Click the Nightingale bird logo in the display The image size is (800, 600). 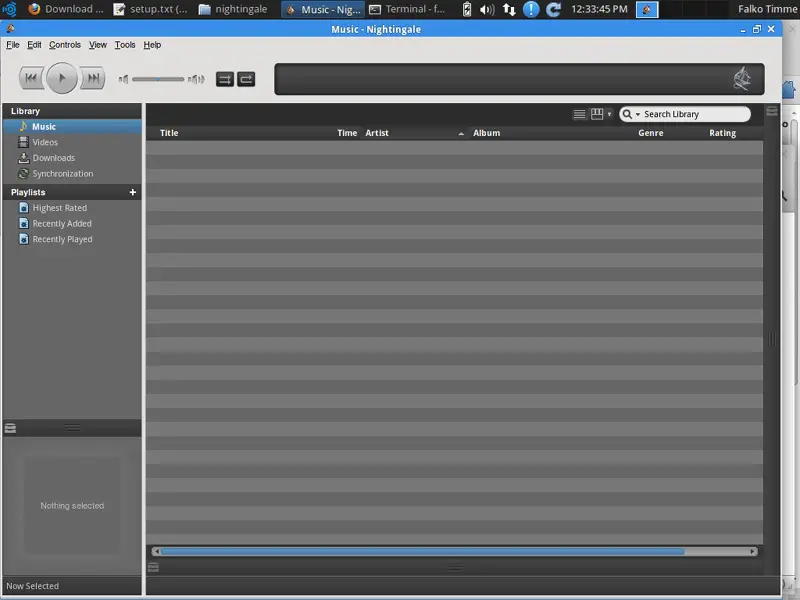click(x=742, y=79)
